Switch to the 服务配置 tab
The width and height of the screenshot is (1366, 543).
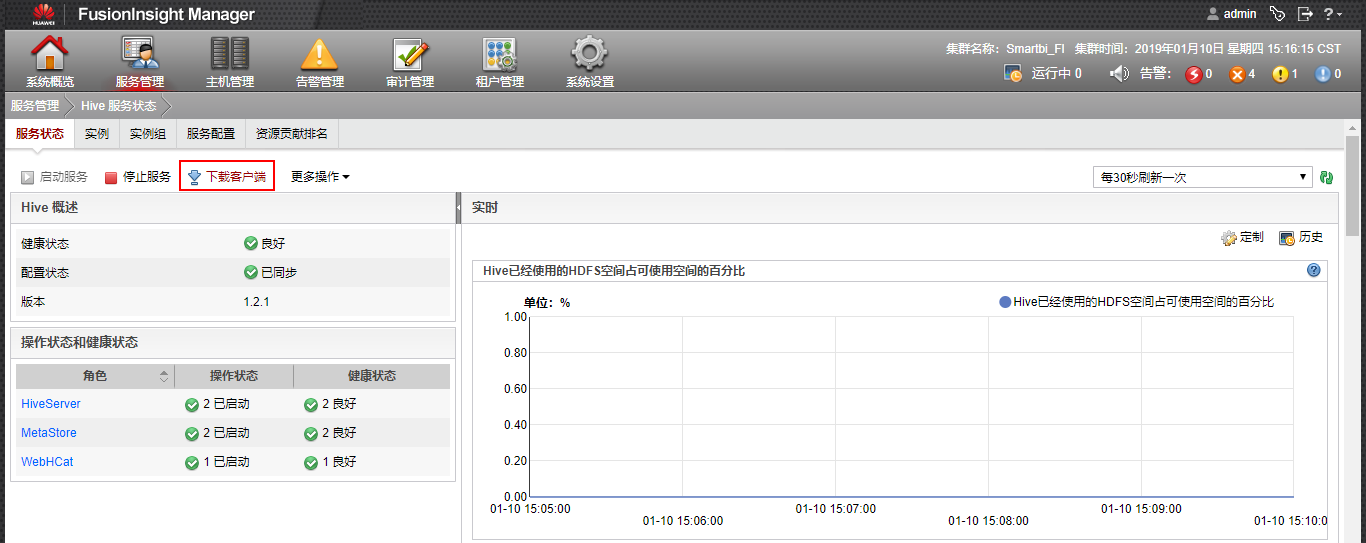pos(211,134)
